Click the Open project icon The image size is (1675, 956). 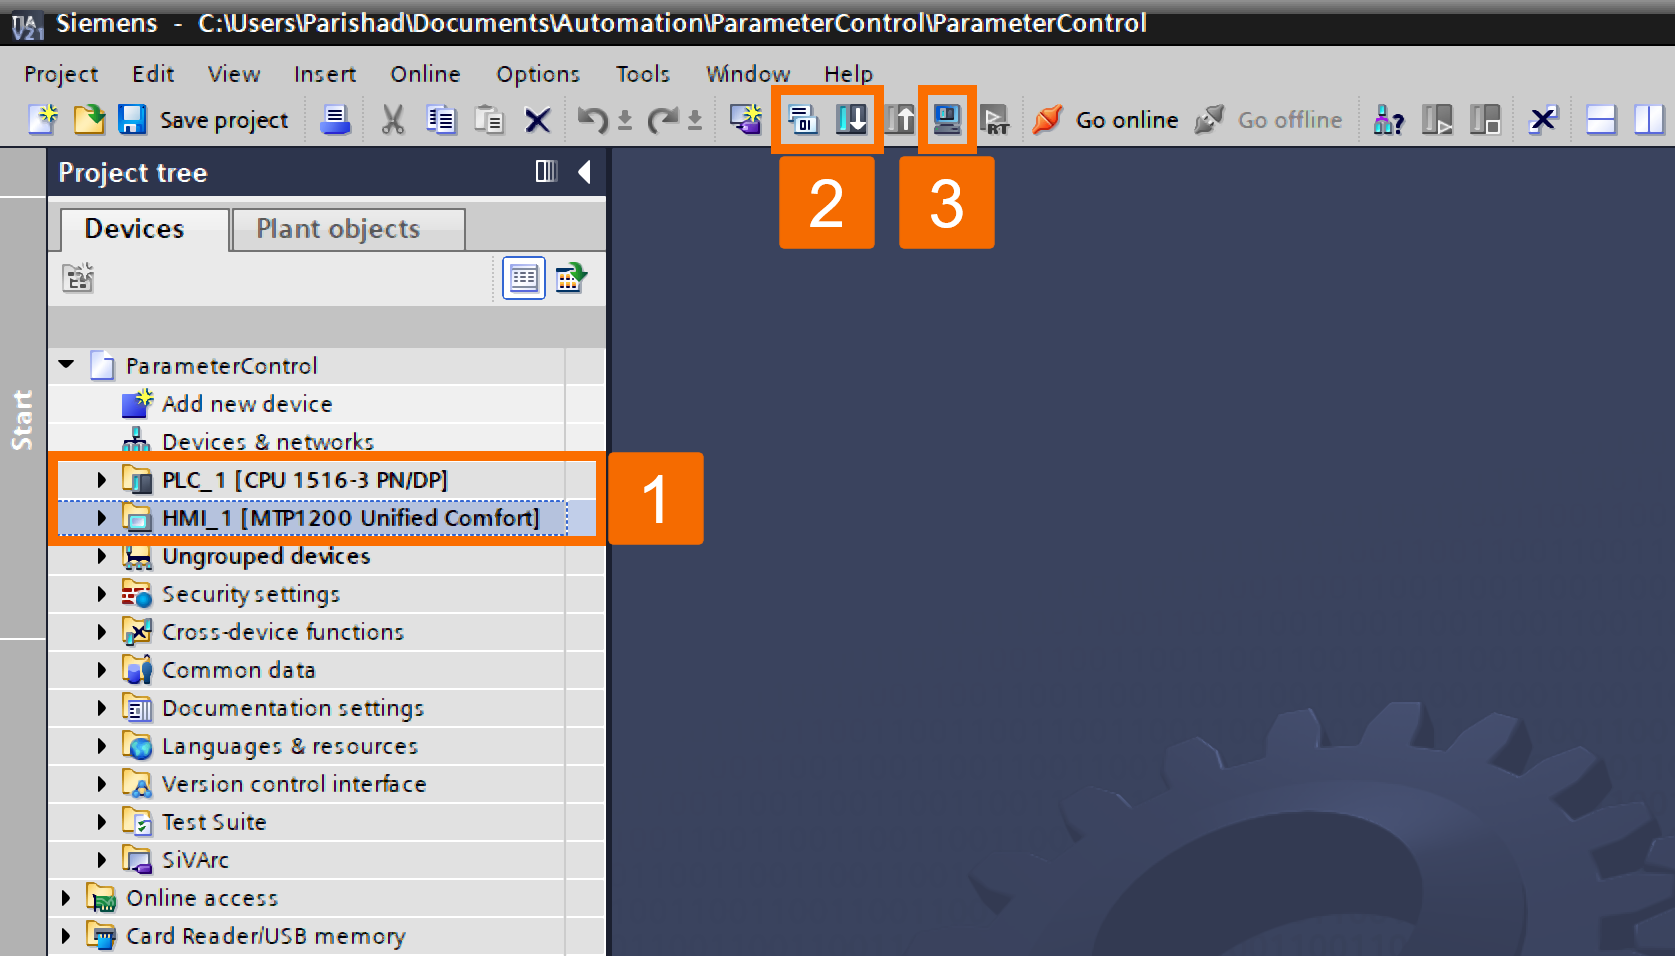(89, 120)
